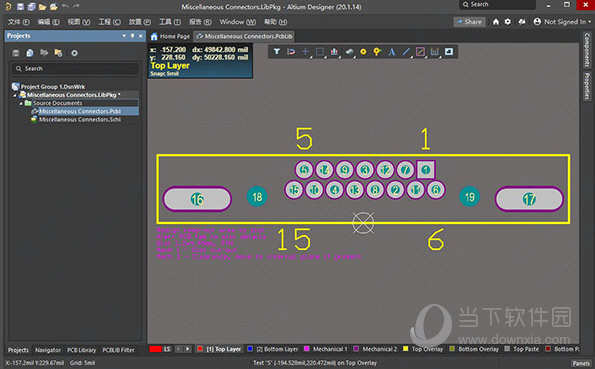The width and height of the screenshot is (595, 369).
Task: Switch to the PCB Library panel tab
Action: [x=82, y=350]
